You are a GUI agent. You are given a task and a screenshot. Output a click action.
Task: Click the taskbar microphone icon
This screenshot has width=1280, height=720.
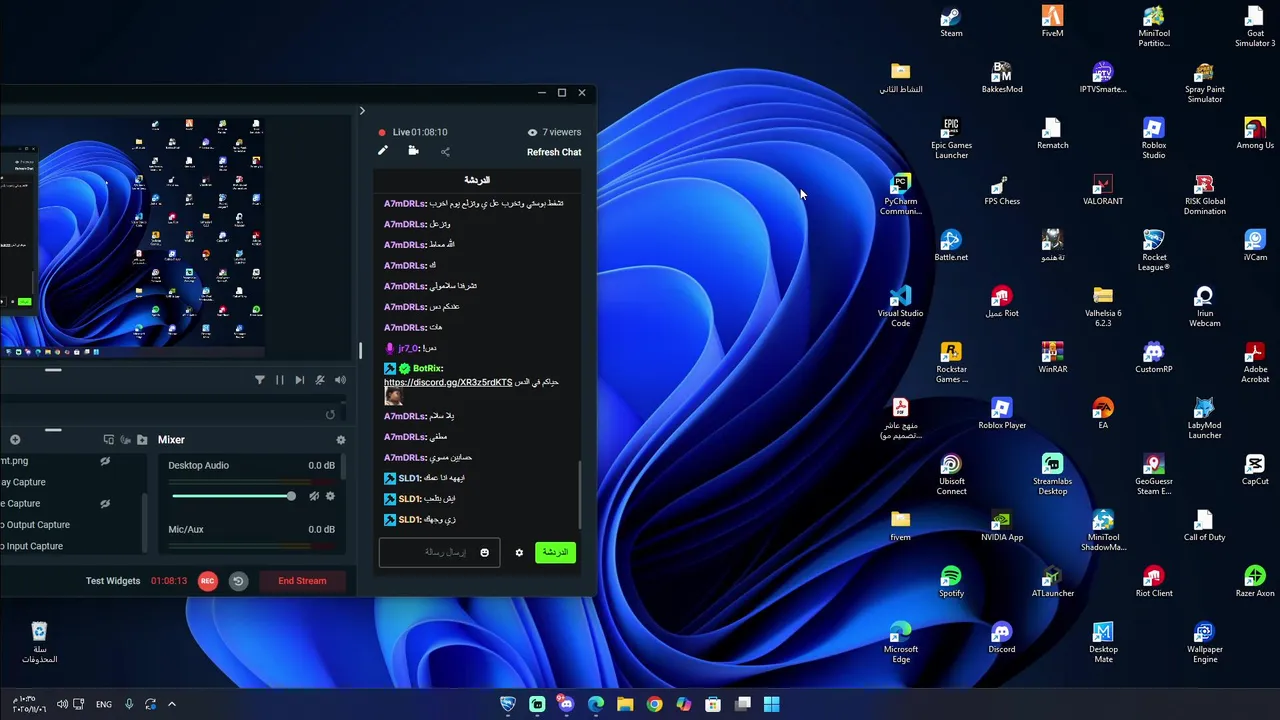pos(128,704)
